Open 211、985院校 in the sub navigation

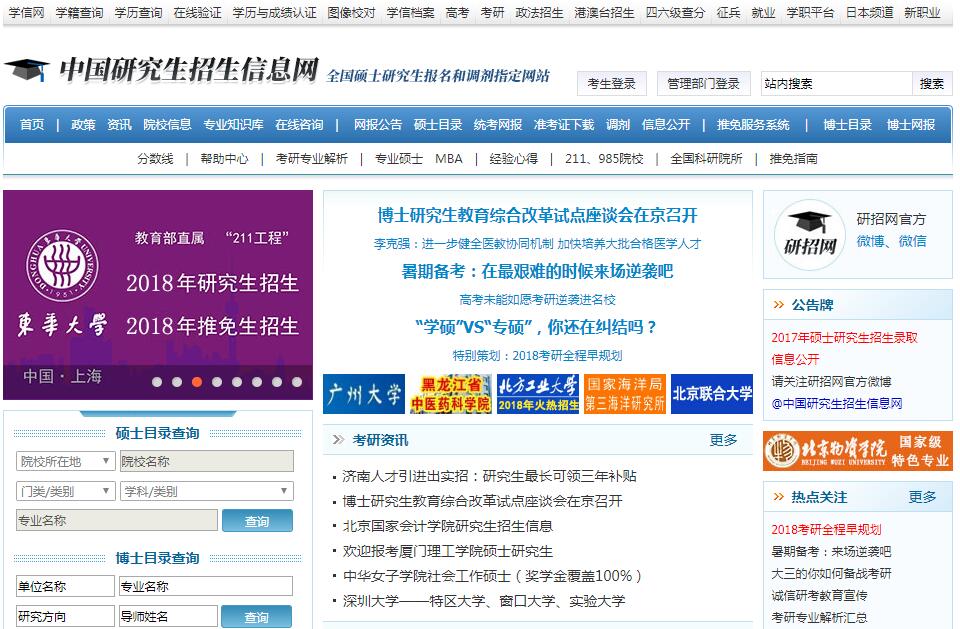click(604, 159)
